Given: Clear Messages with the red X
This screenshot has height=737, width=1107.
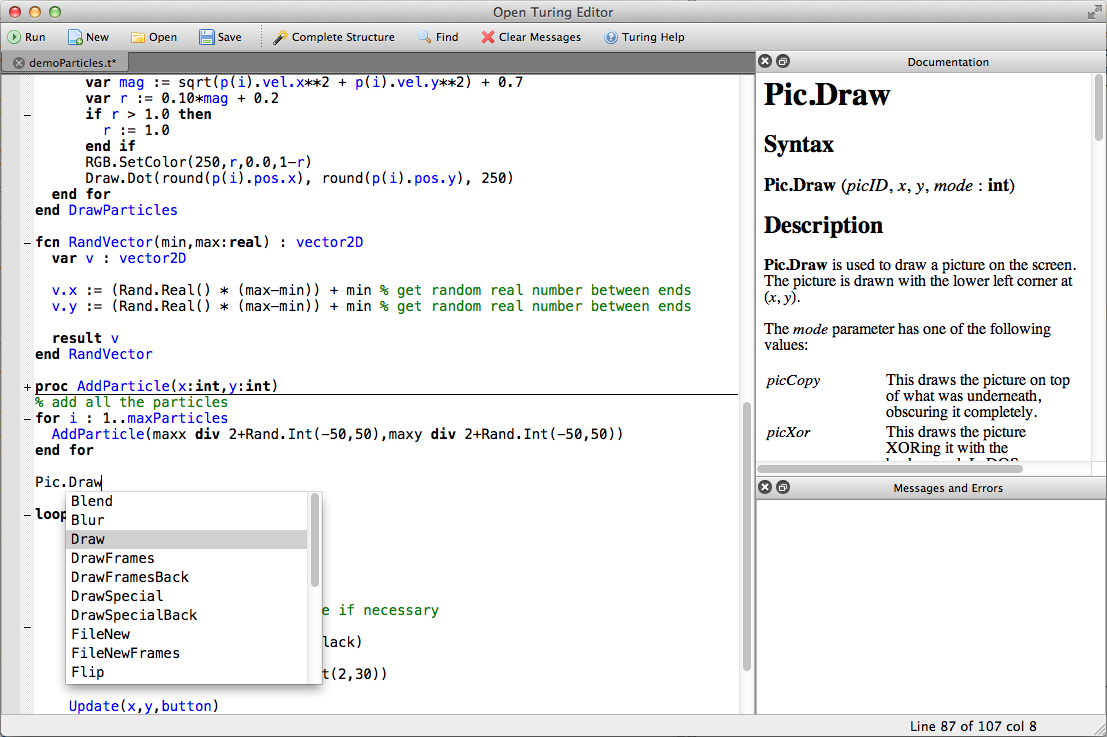Looking at the screenshot, I should (x=531, y=37).
